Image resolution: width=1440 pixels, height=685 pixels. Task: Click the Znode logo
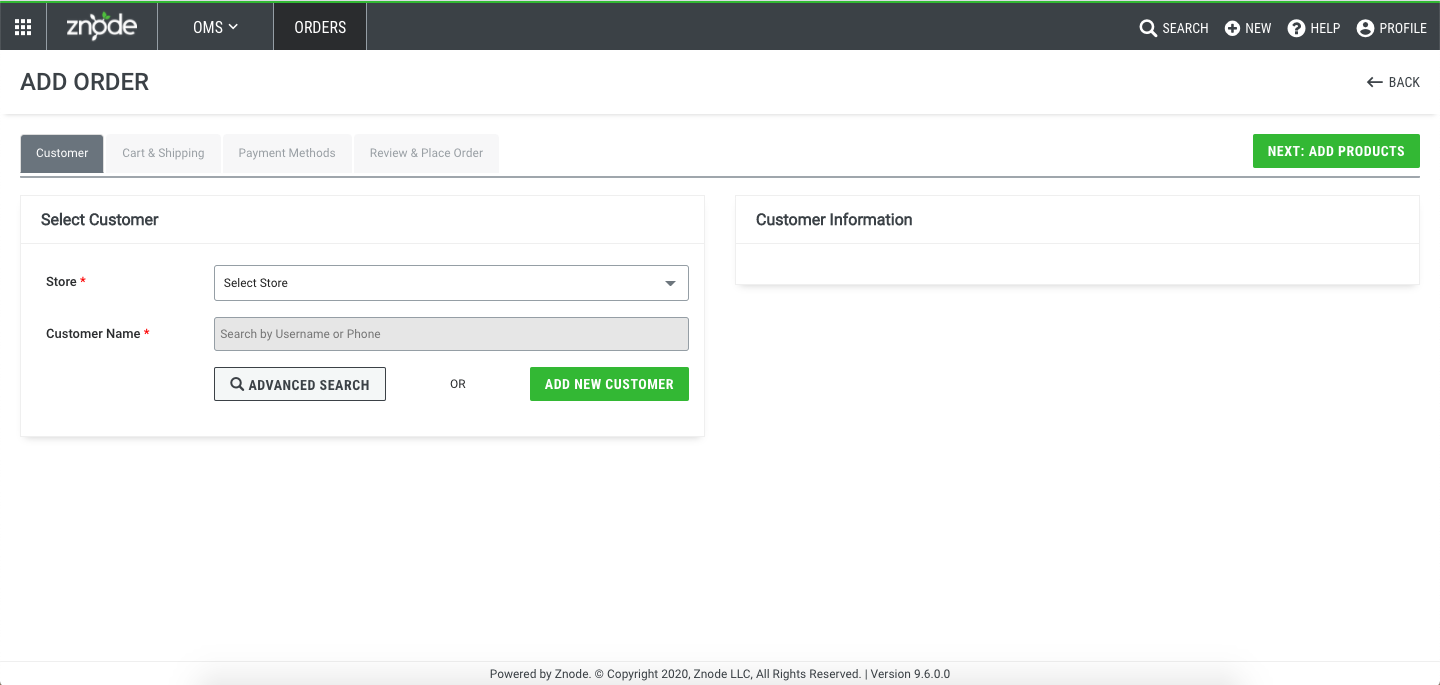[x=101, y=27]
